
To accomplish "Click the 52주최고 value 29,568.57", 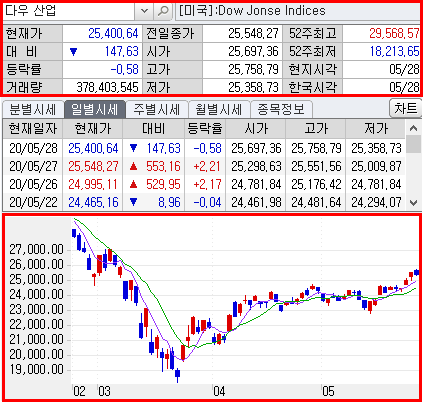I will [x=394, y=33].
